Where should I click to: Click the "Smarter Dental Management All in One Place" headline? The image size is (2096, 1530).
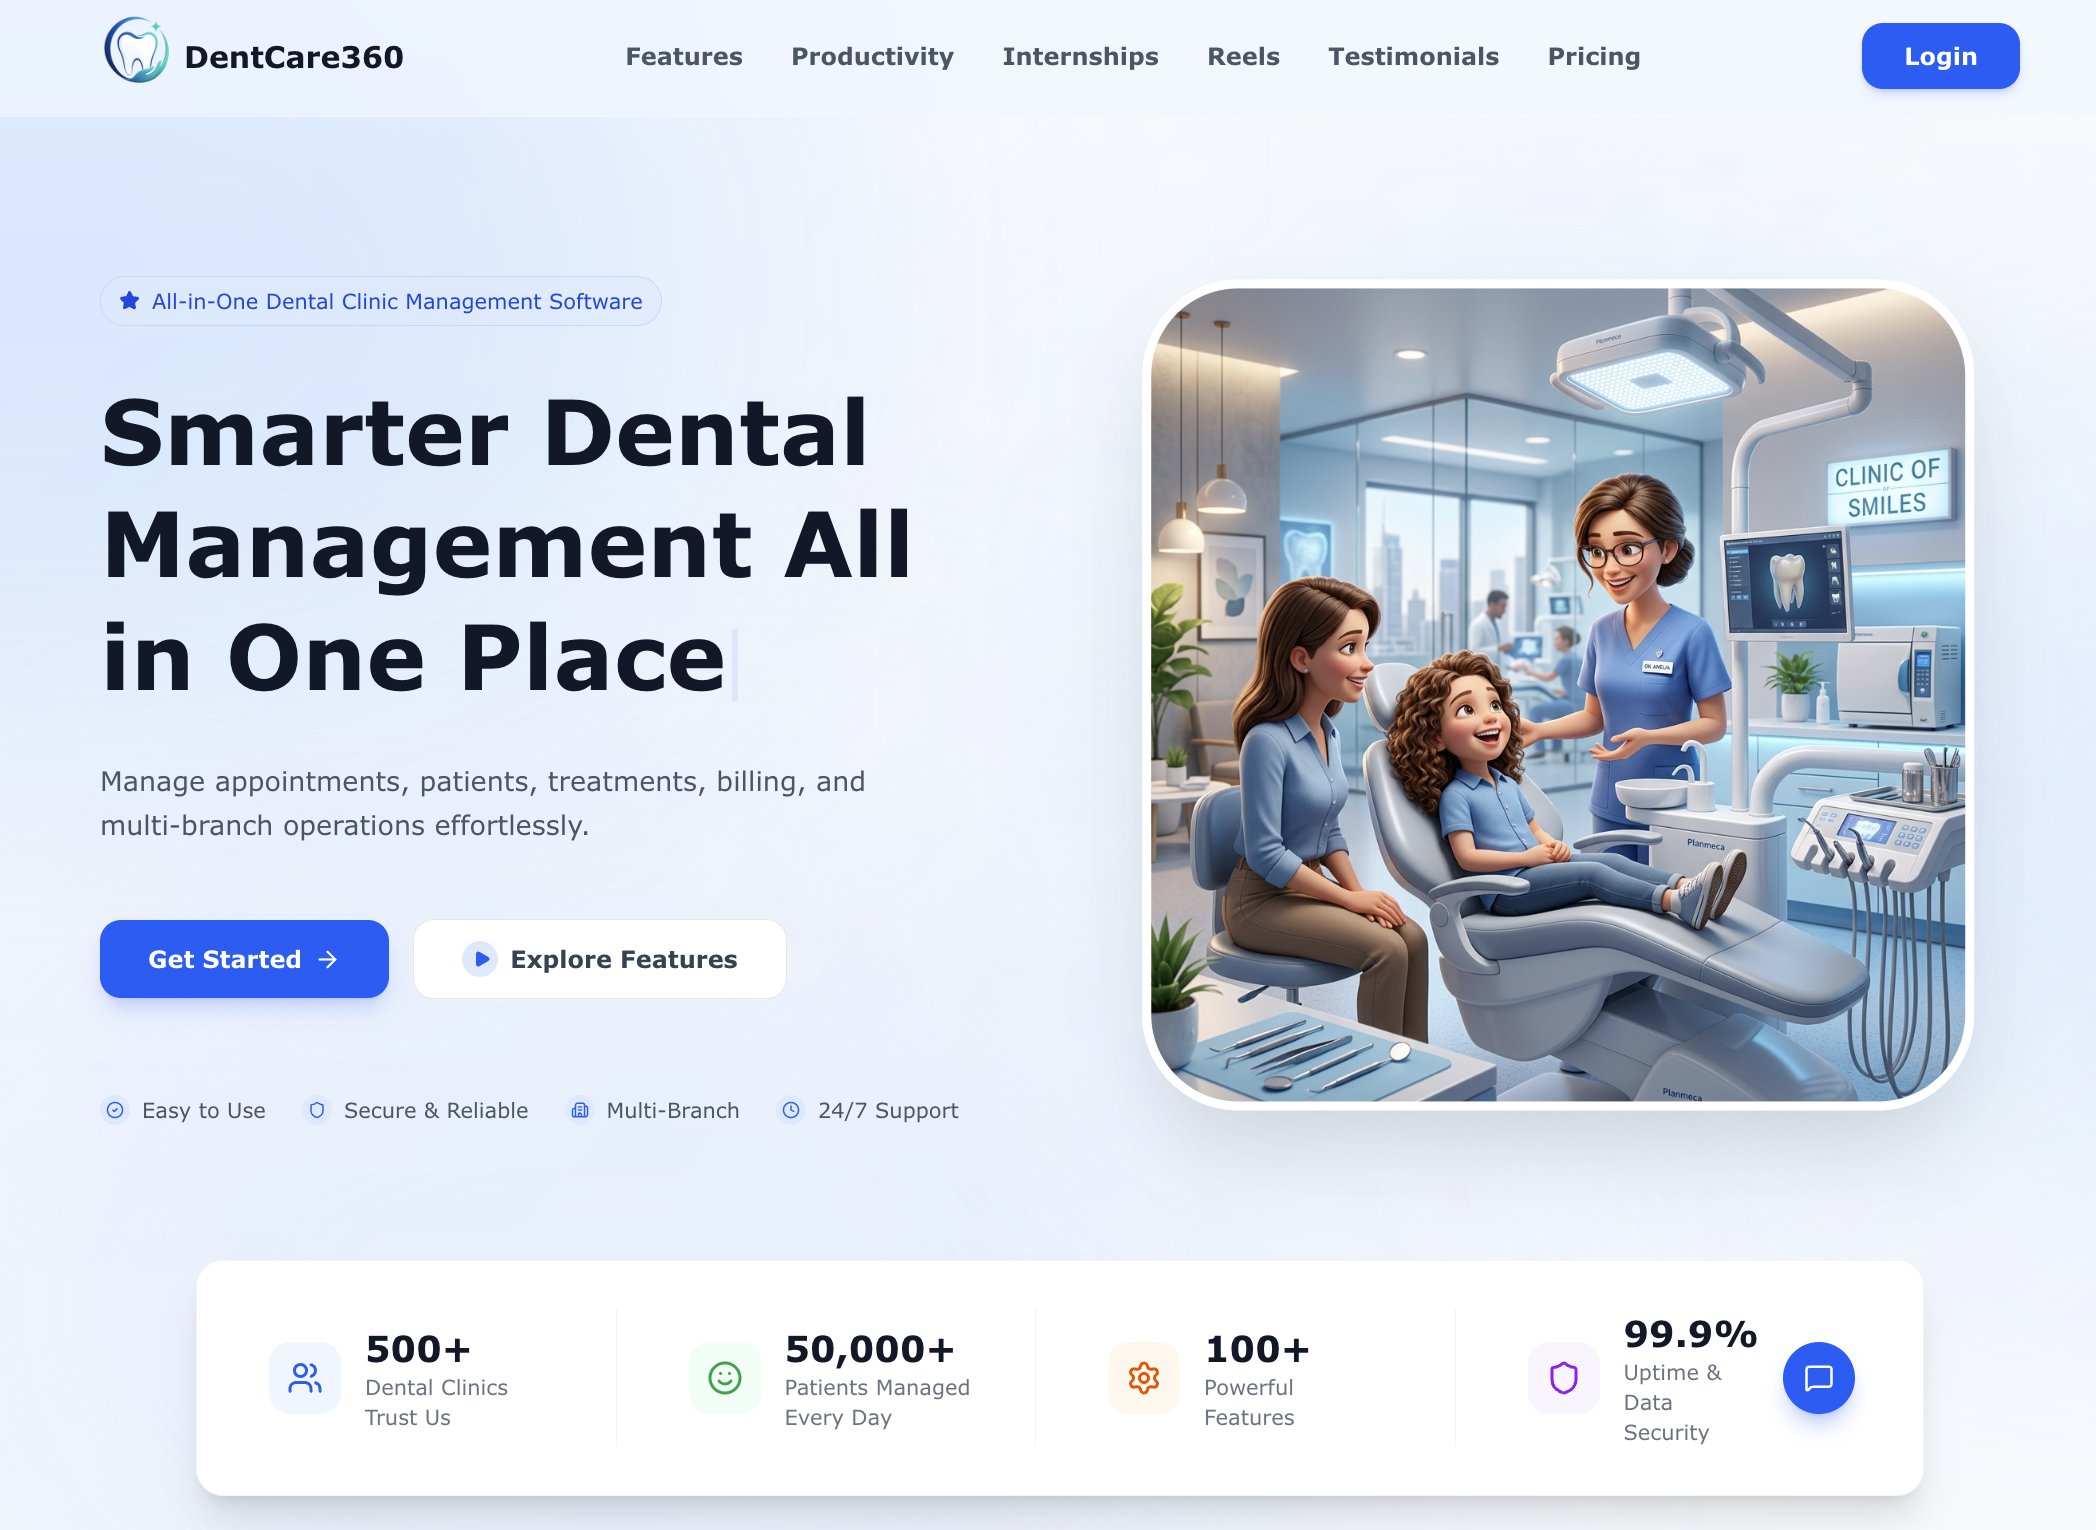pyautogui.click(x=507, y=544)
